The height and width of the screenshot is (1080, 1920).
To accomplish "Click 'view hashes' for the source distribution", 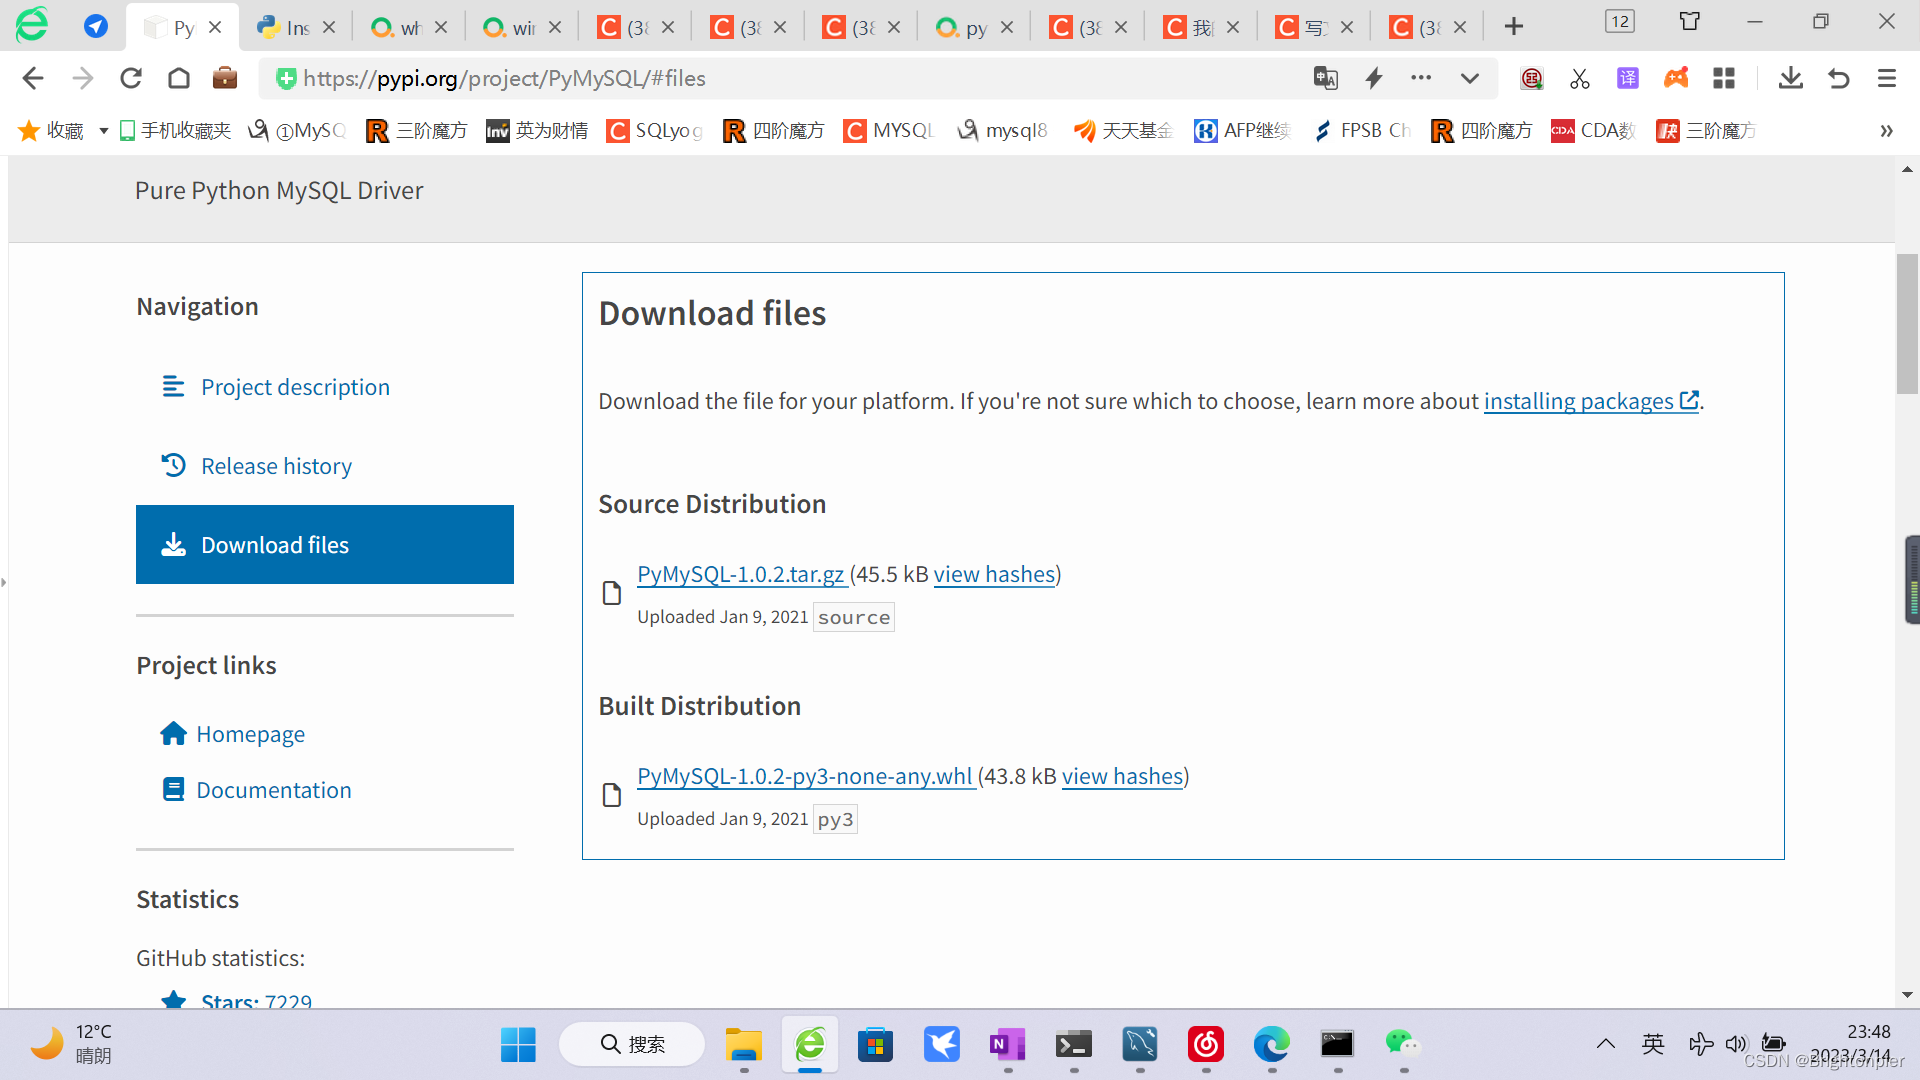I will [994, 574].
